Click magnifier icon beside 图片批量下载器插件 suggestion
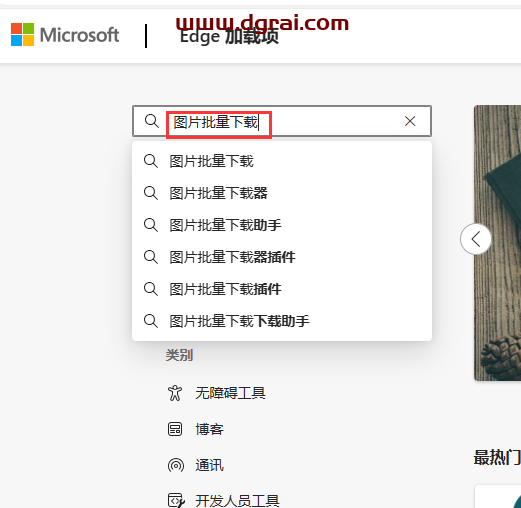This screenshot has height=508, width=521. 151,257
